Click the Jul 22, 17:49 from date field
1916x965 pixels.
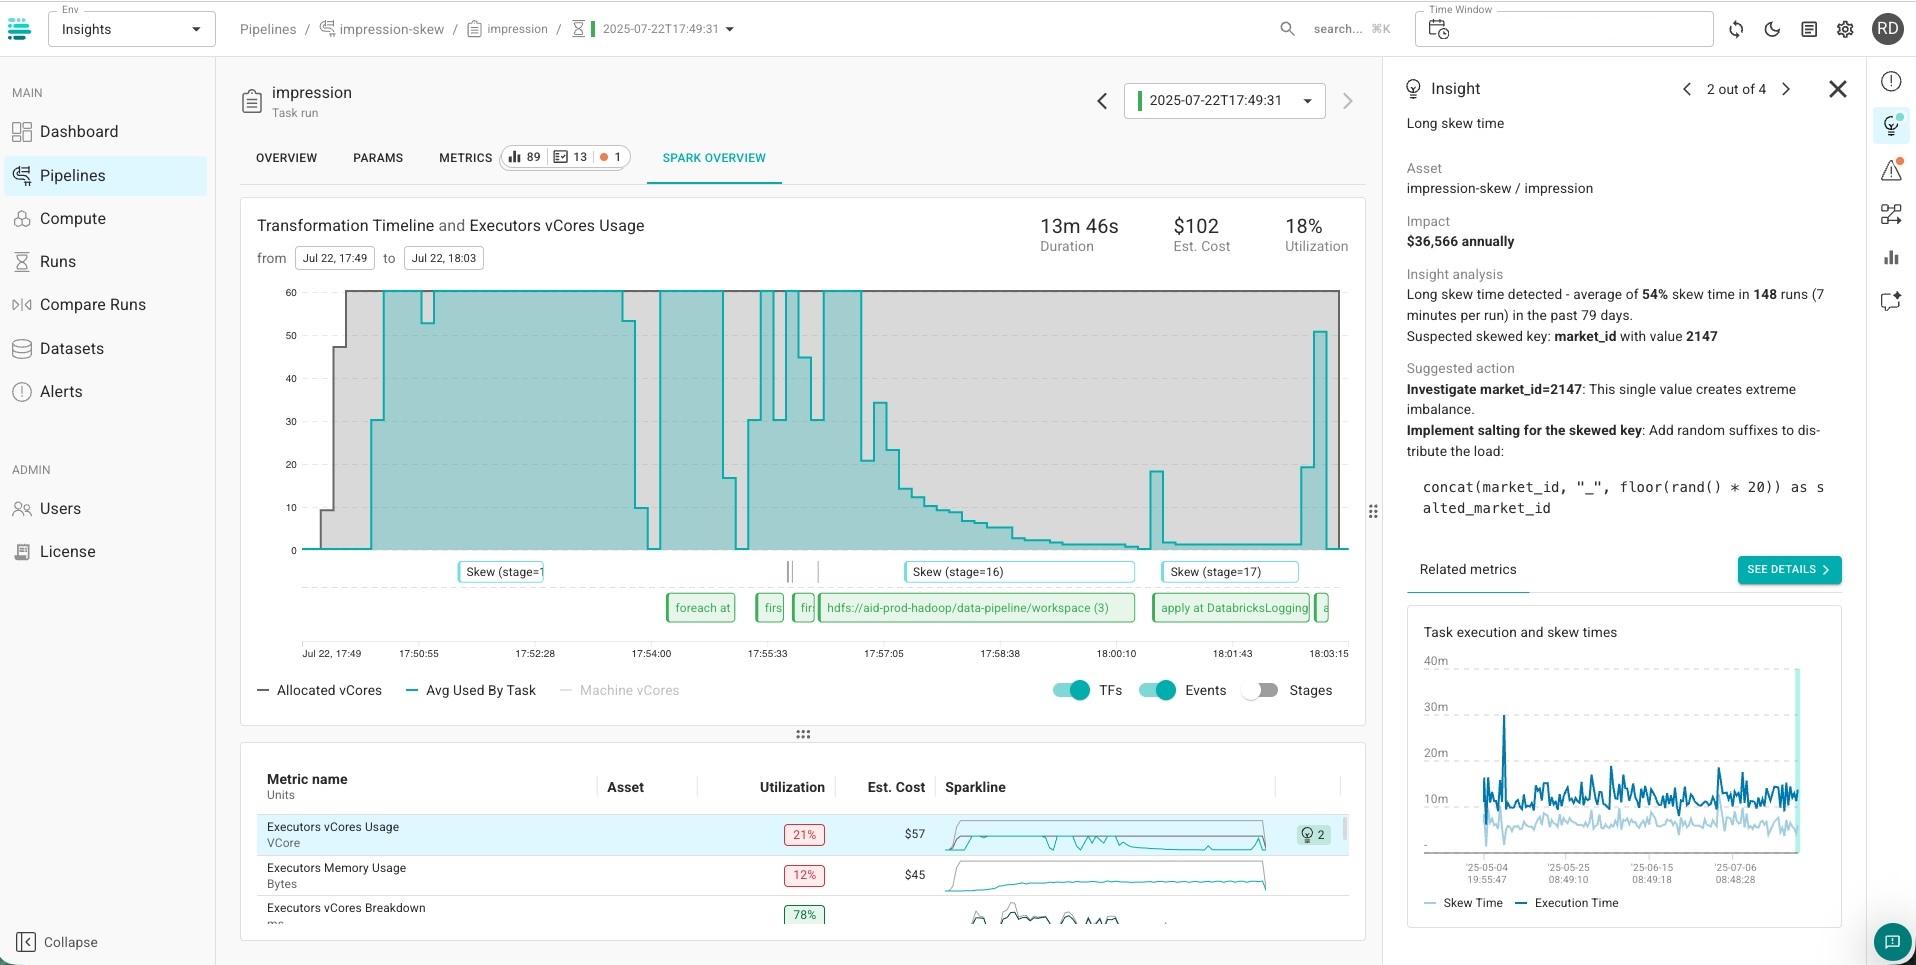(x=335, y=258)
